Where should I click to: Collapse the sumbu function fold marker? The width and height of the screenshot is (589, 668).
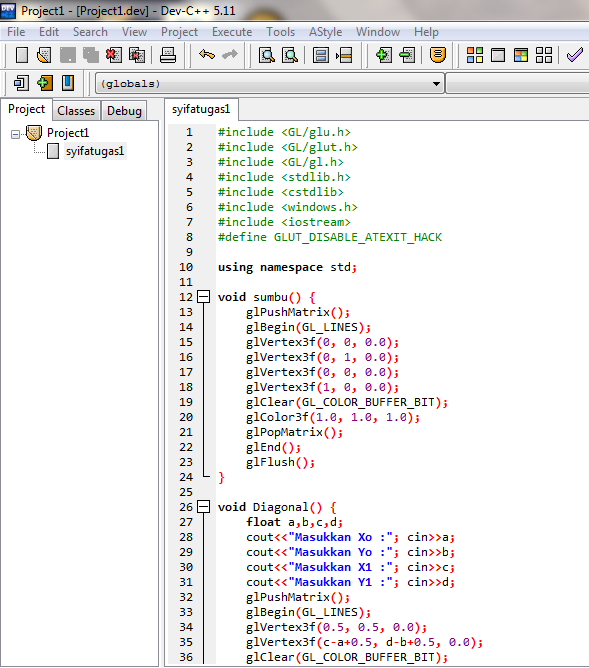204,297
